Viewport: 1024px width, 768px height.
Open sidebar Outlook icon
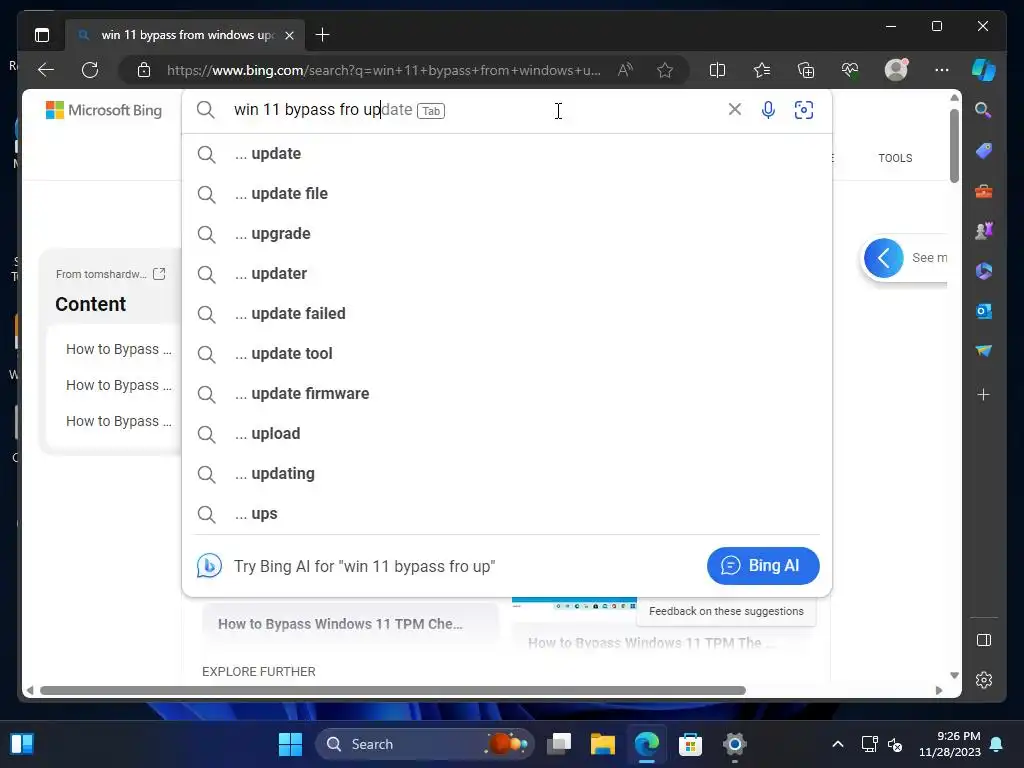[x=984, y=312]
